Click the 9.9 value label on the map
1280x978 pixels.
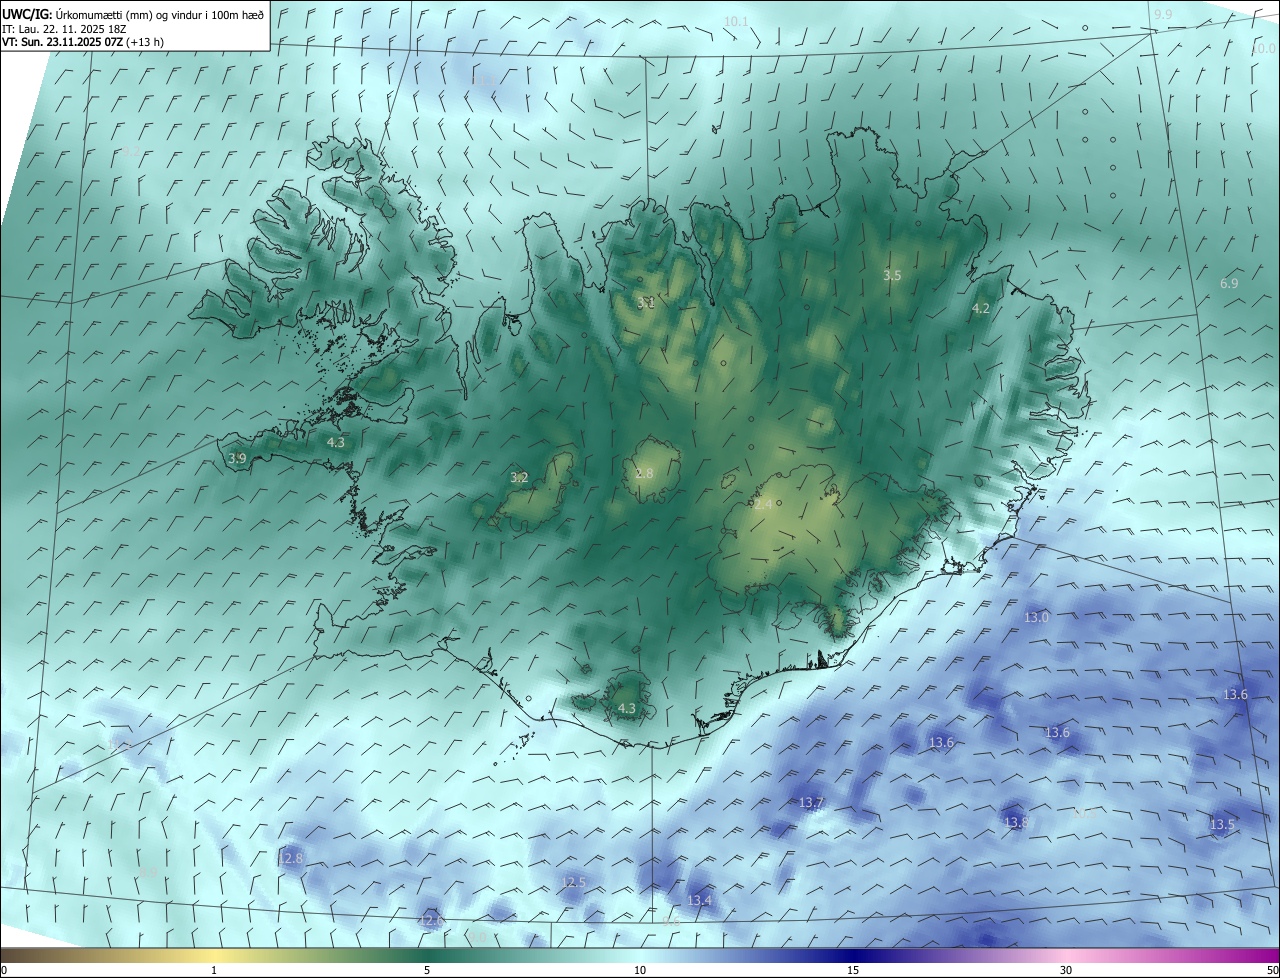[x=1163, y=14]
